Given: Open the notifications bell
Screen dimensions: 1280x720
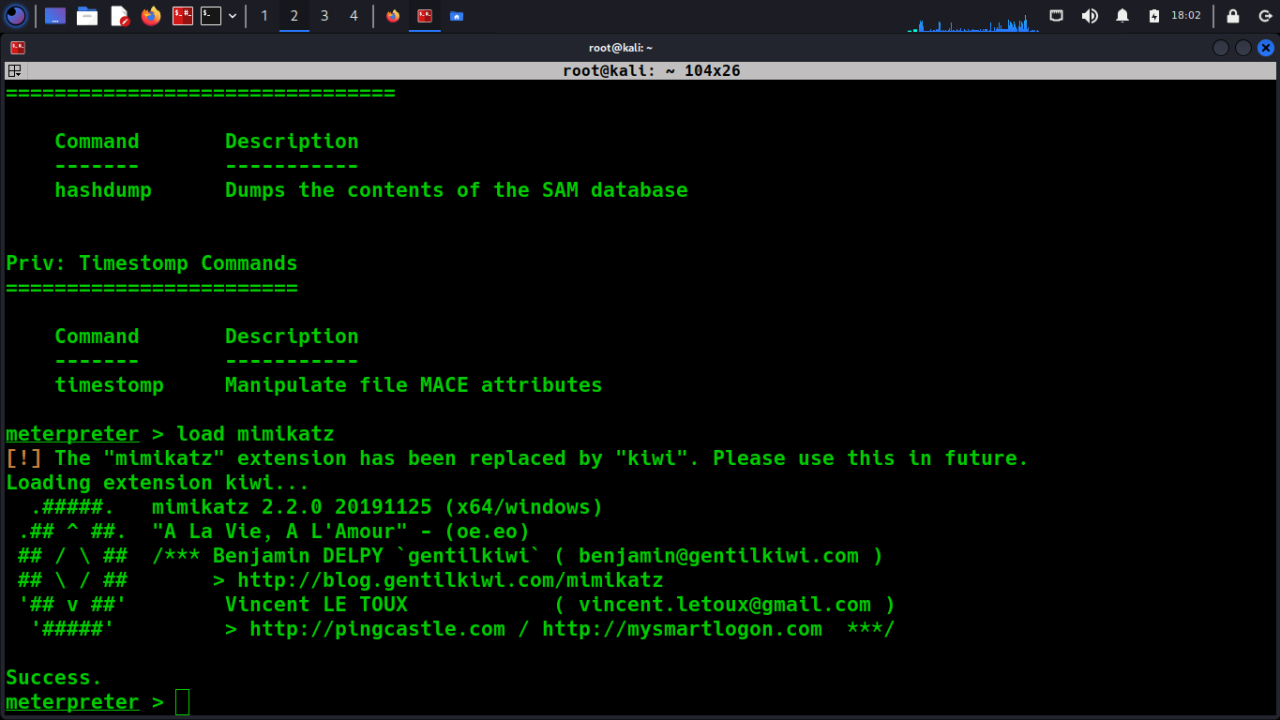Looking at the screenshot, I should point(1122,16).
